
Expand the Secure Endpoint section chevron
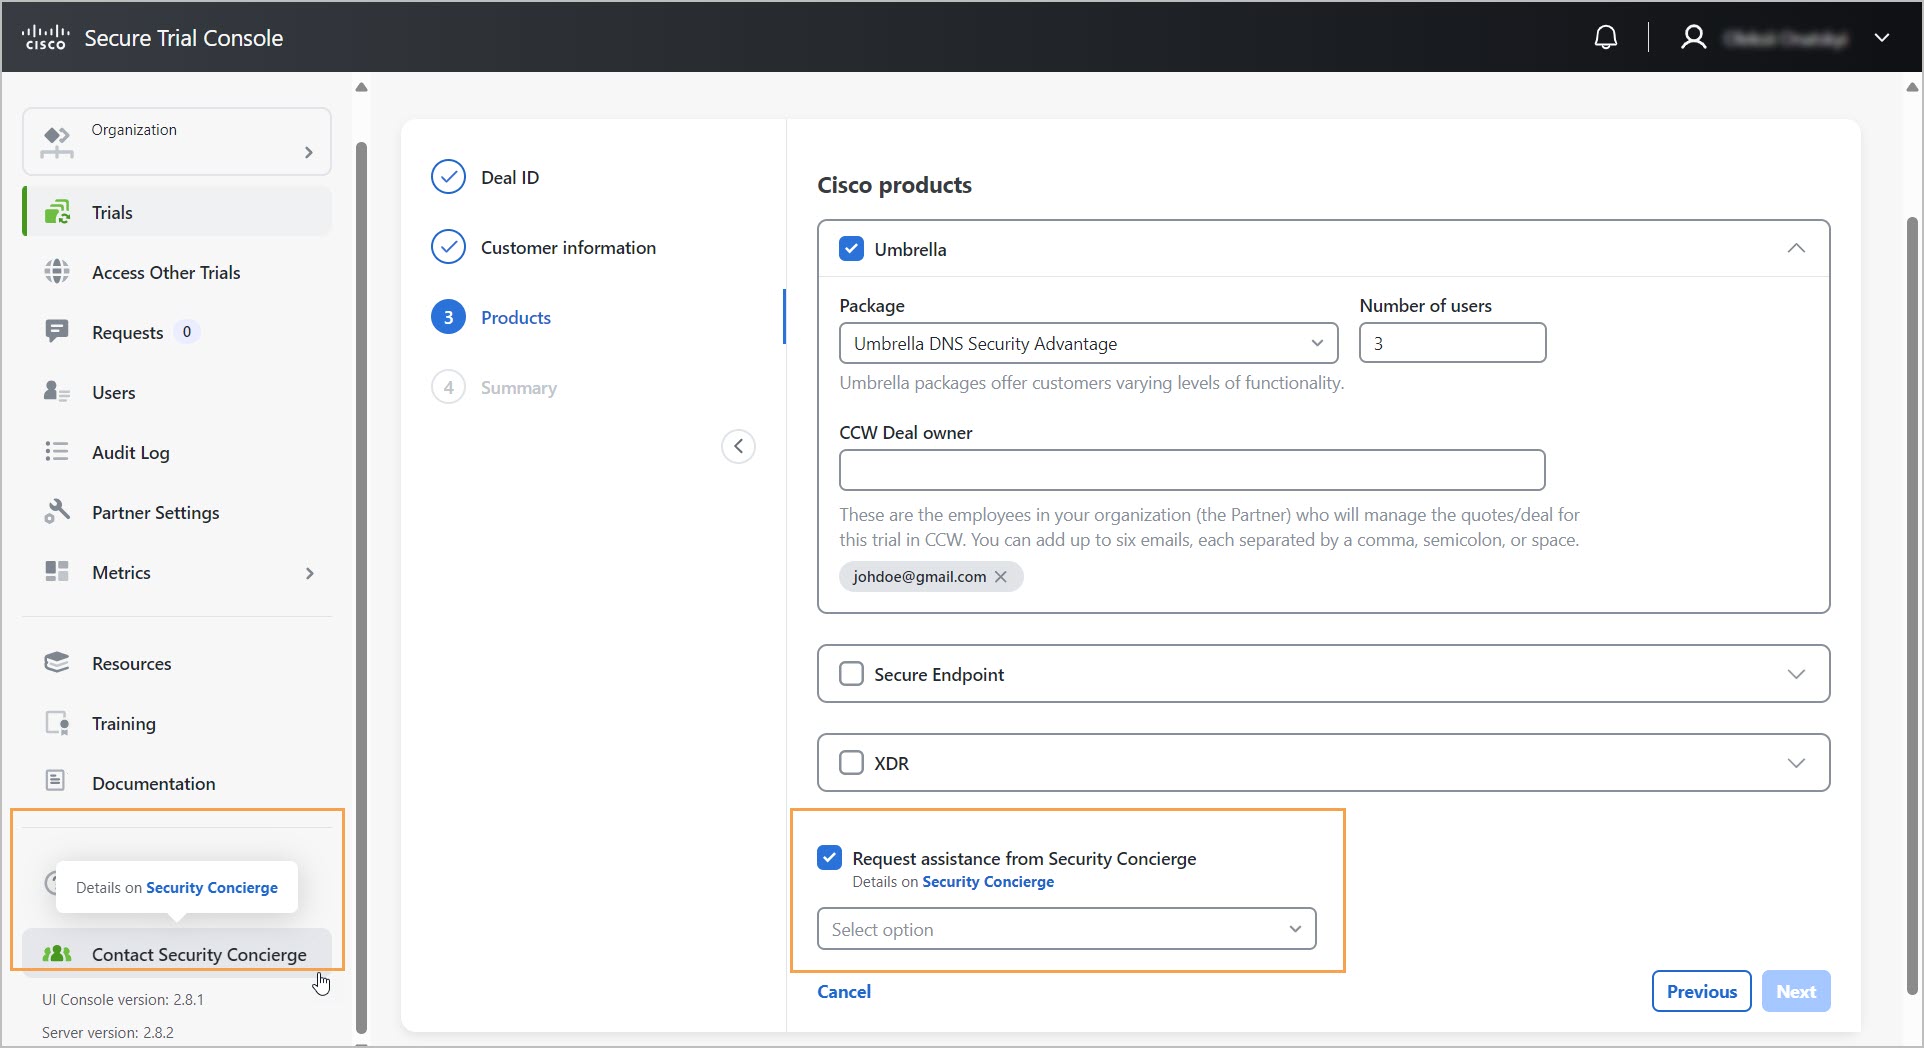click(1796, 674)
